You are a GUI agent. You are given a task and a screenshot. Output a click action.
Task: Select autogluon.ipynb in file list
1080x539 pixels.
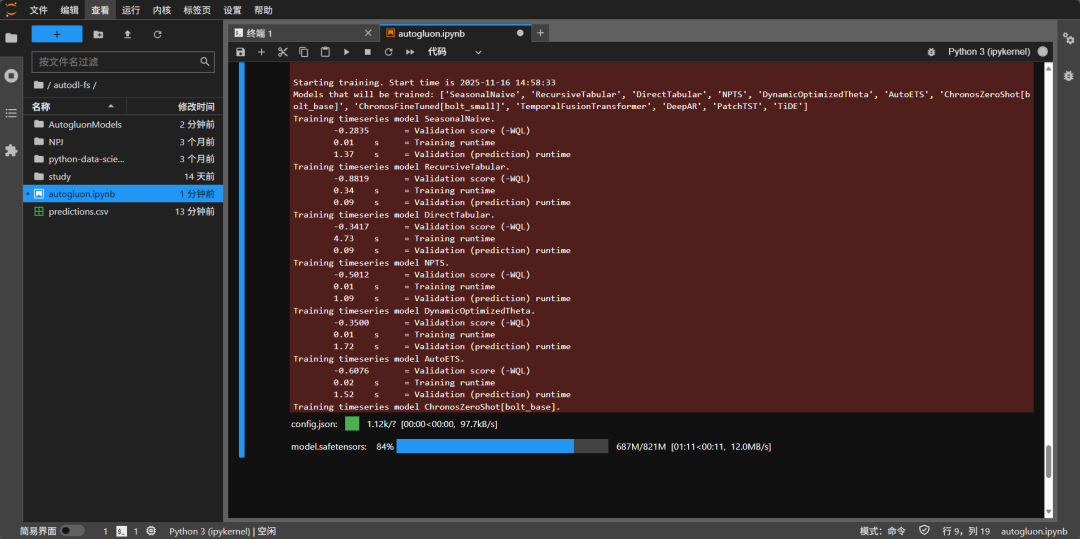(123, 194)
